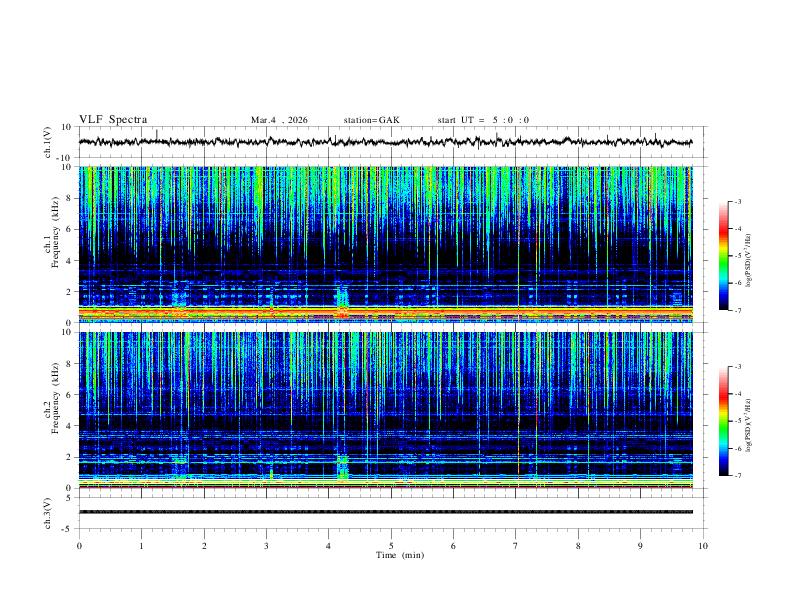Click the ch.1 color bar tick "-5"
Viewport: 792px width, 612px height.
[x=737, y=256]
